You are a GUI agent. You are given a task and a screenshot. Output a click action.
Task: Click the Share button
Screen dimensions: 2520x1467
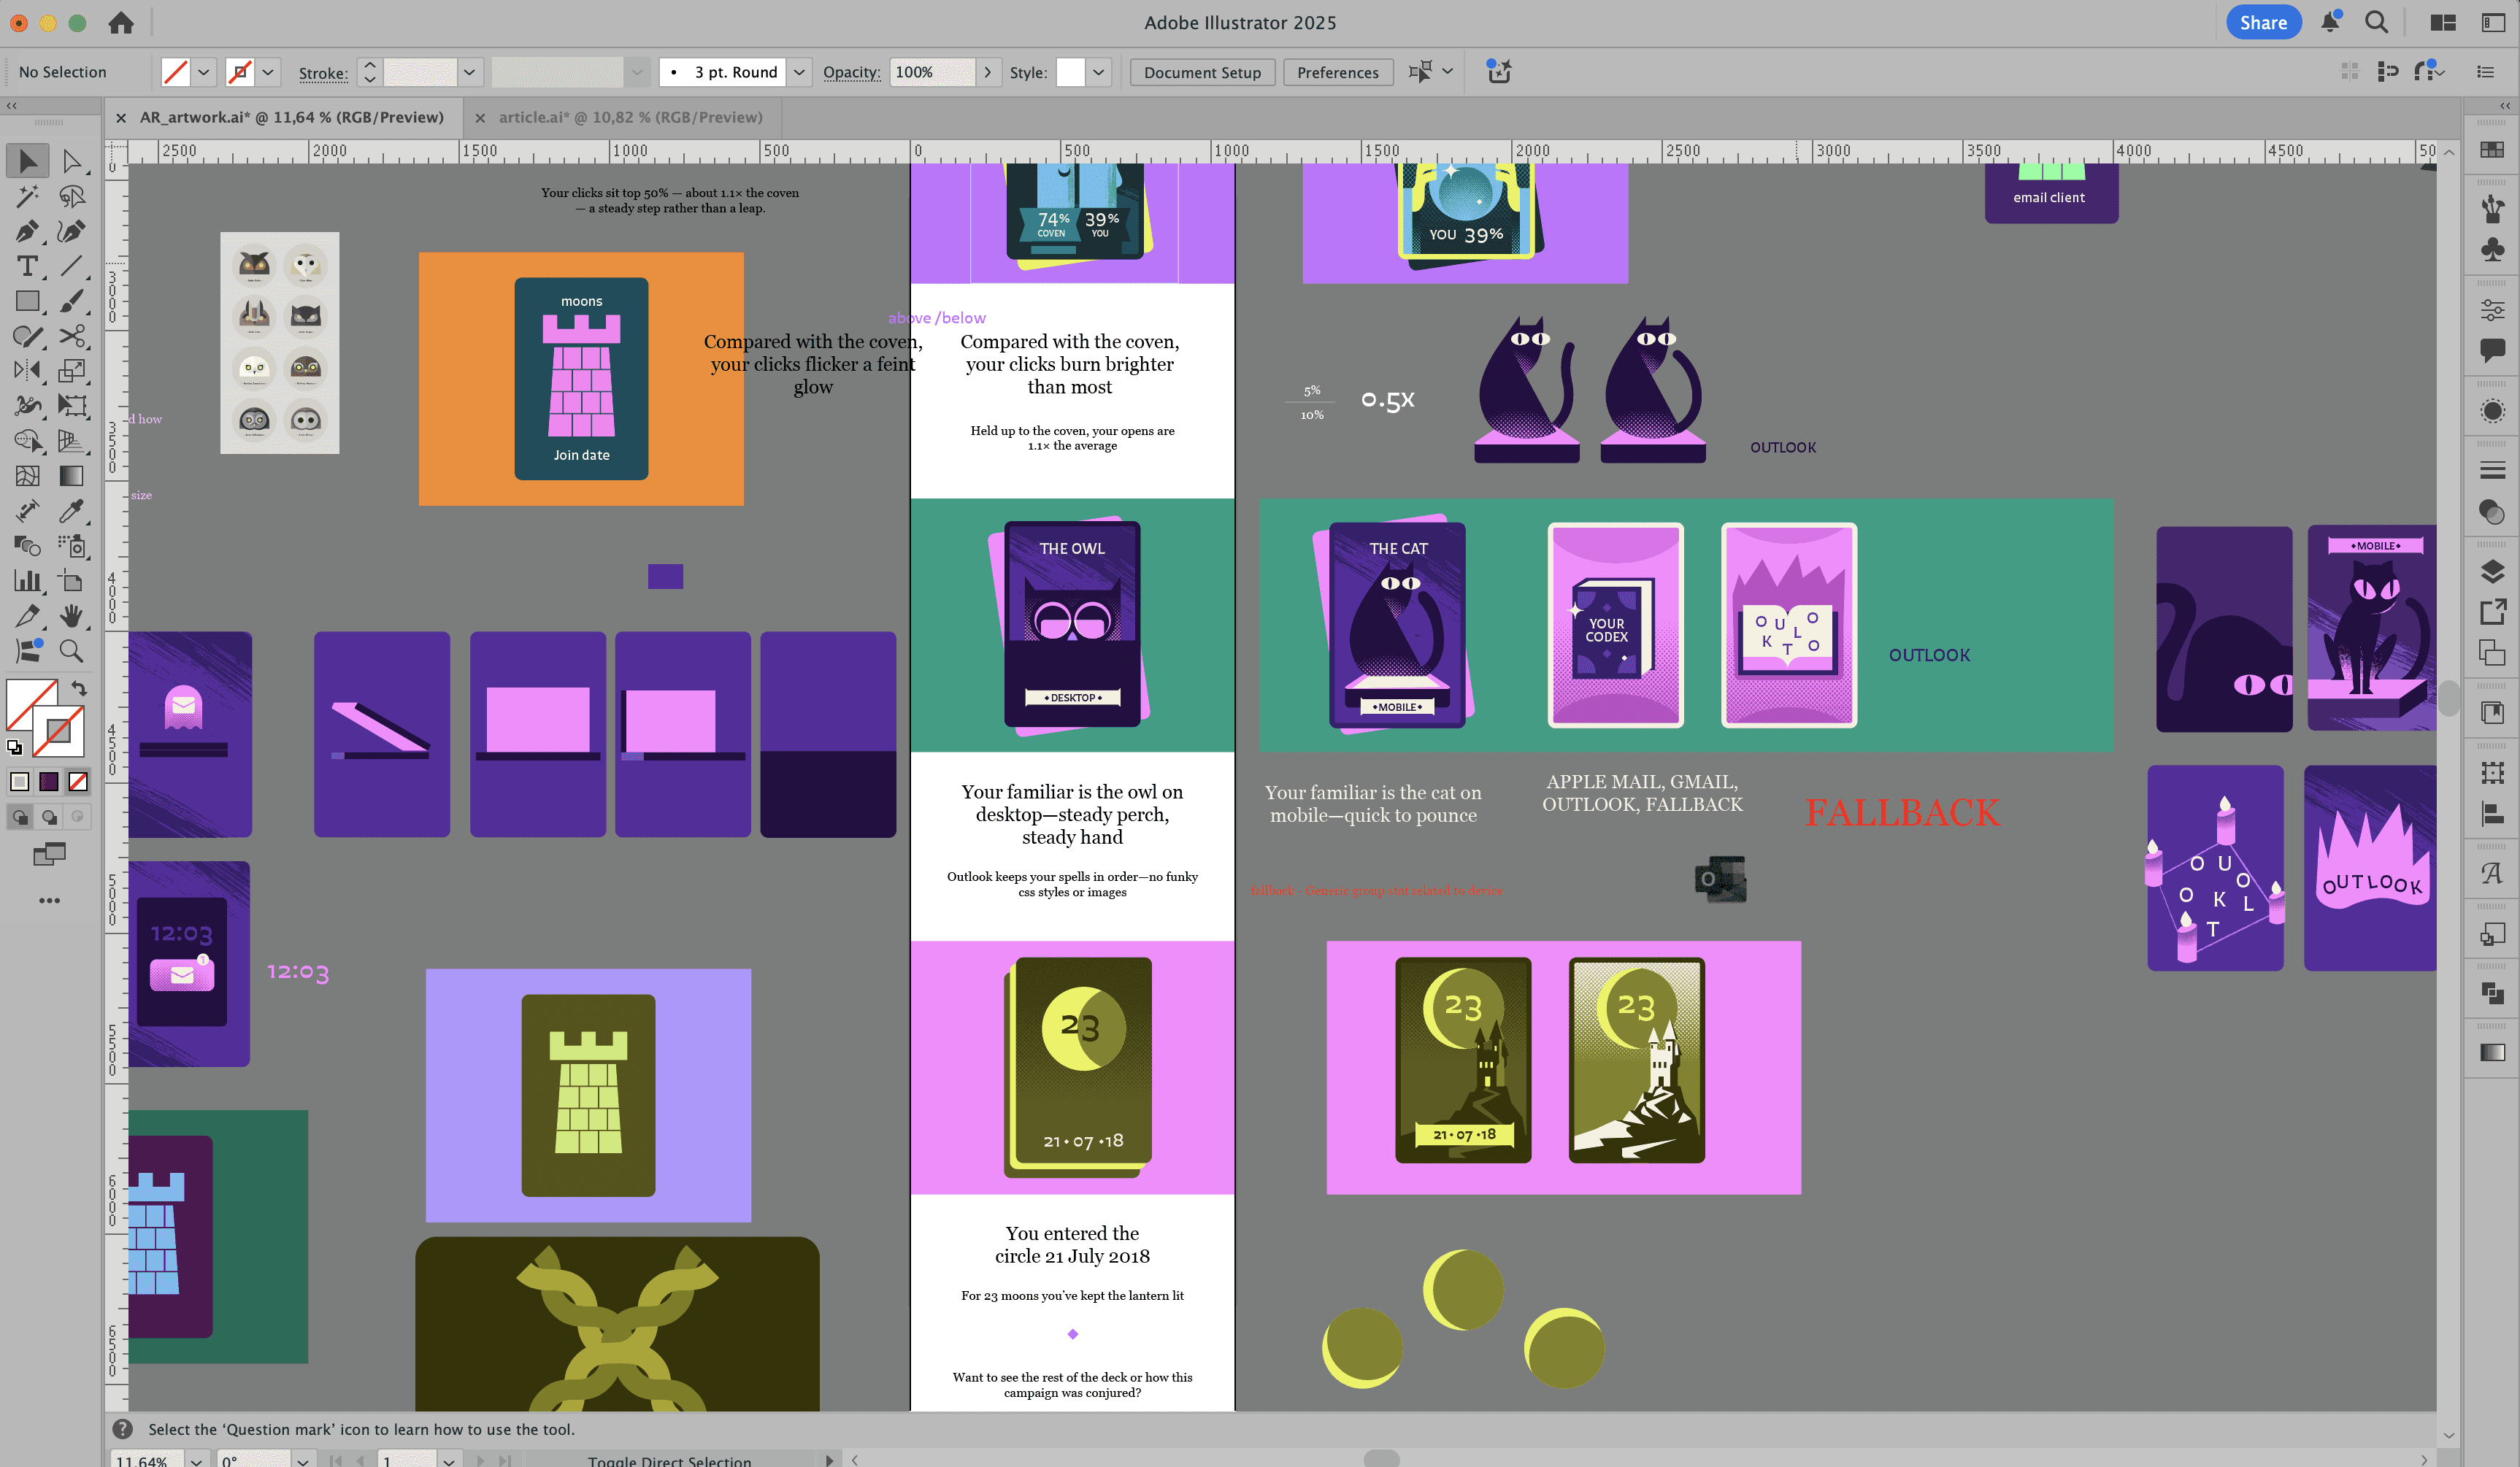pyautogui.click(x=2263, y=22)
